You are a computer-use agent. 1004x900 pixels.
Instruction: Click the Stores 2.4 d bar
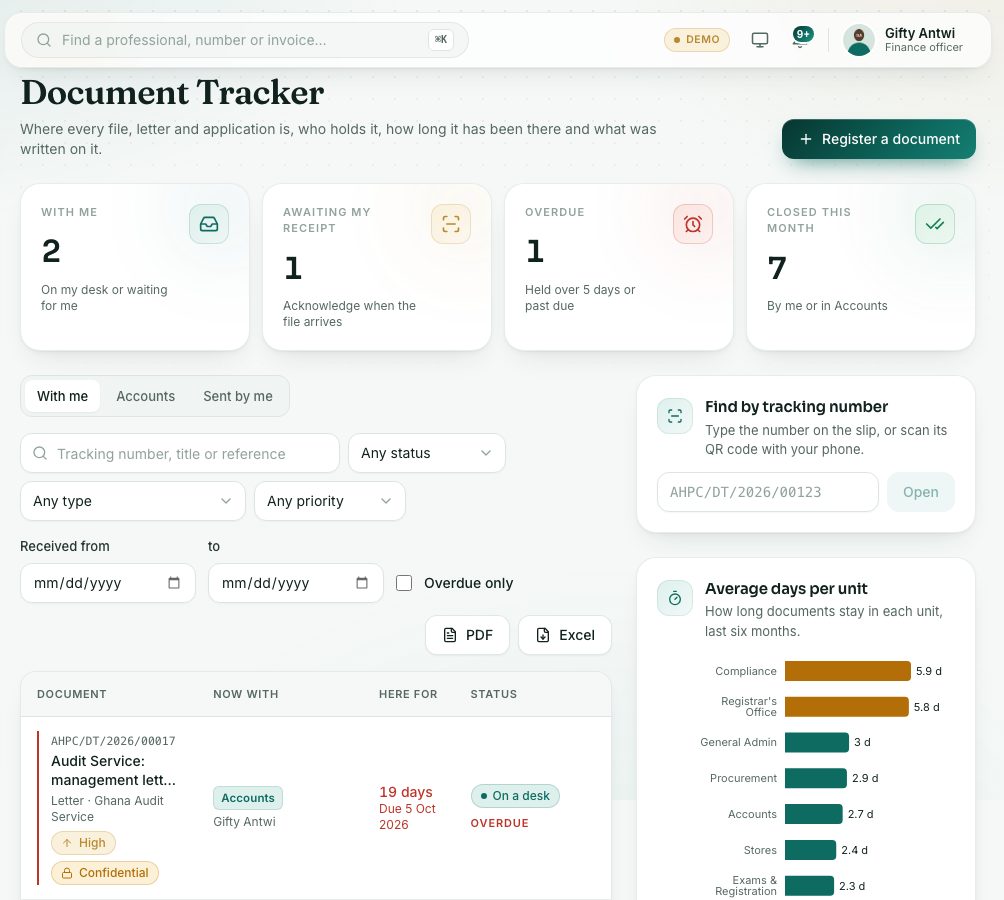click(810, 850)
